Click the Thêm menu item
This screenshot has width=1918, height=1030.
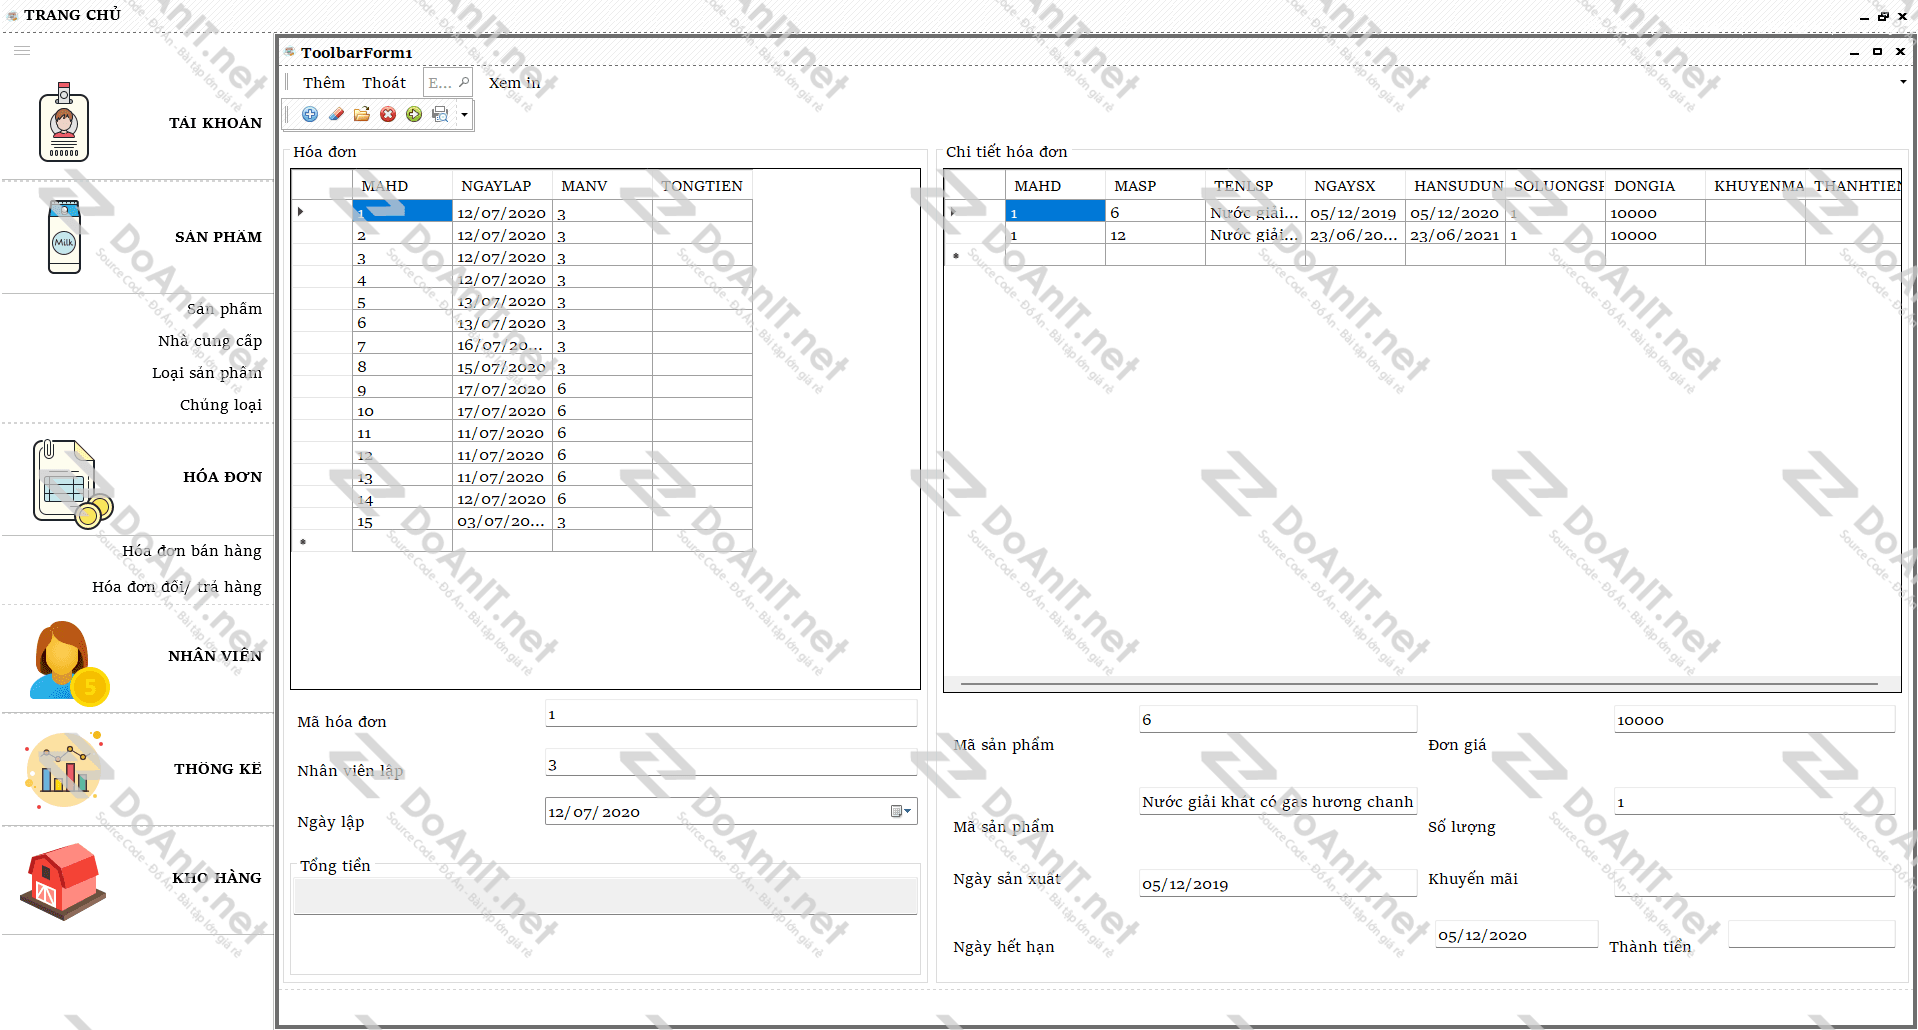pos(323,83)
